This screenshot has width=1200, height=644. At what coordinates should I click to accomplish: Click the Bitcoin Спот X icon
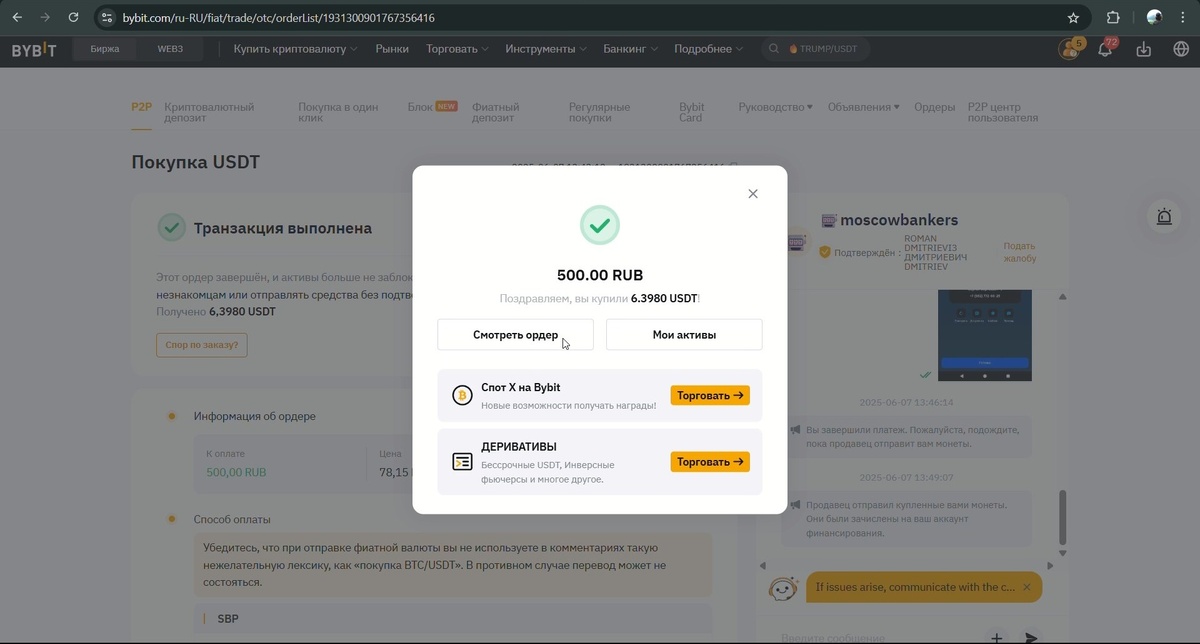tap(462, 395)
